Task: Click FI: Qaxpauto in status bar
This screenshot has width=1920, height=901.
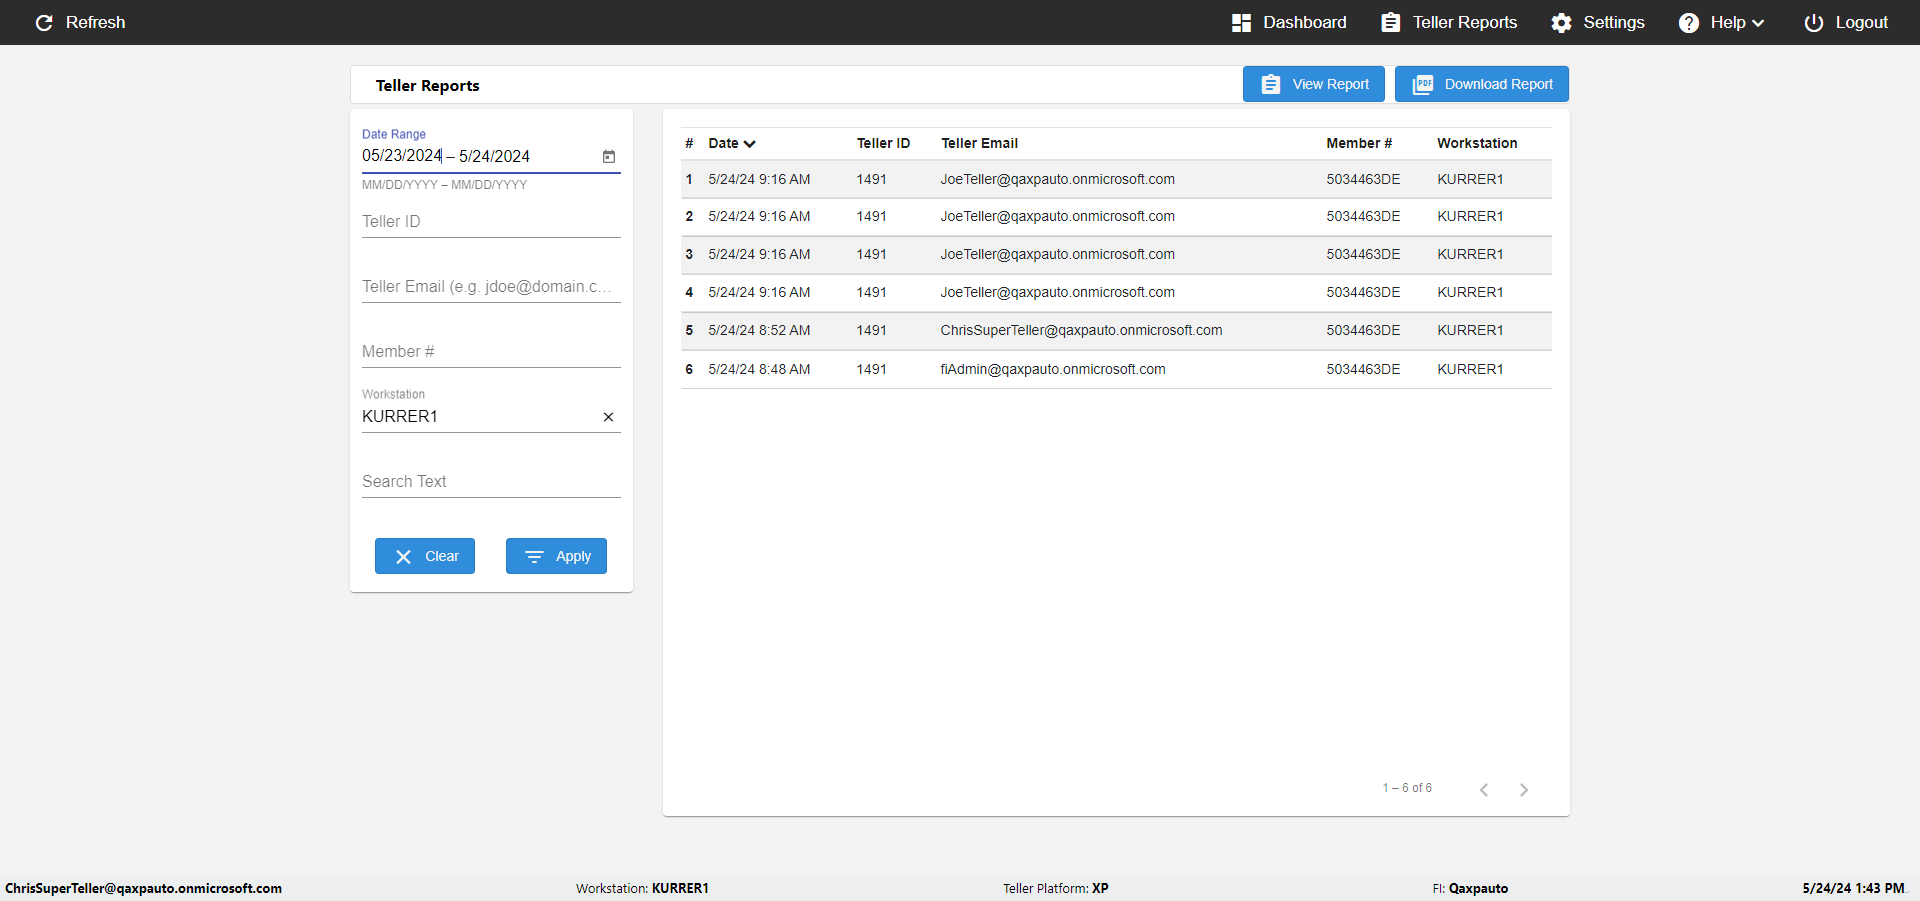Action: tap(1470, 888)
